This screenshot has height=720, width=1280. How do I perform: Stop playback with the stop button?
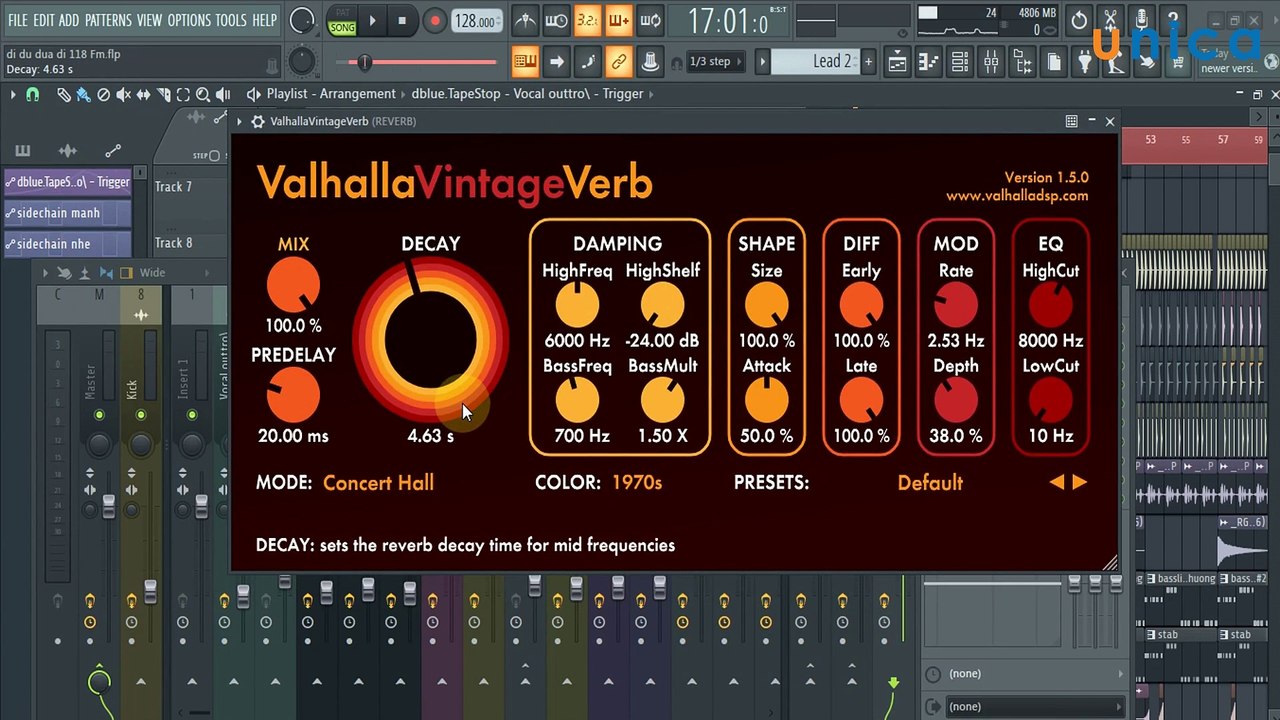tap(402, 20)
